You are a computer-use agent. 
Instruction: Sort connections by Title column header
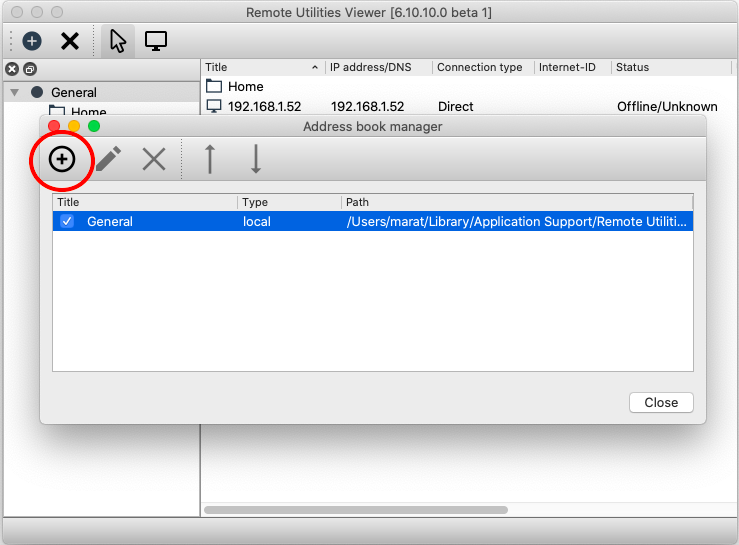pyautogui.click(x=263, y=67)
